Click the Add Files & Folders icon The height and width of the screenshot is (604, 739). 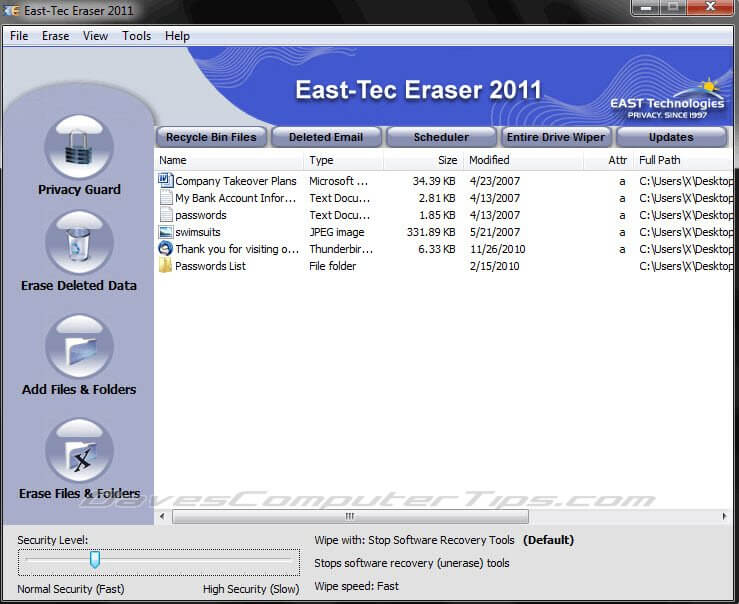(x=79, y=347)
